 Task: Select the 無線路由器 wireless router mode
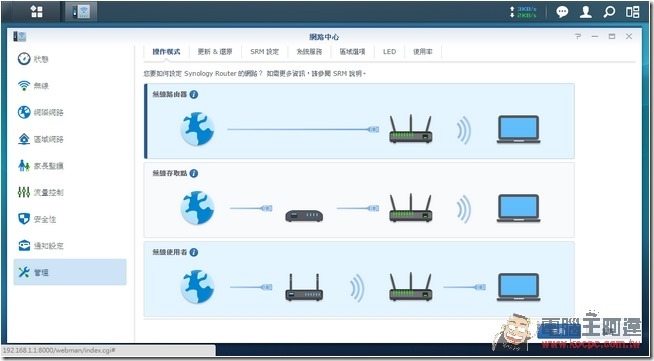tap(359, 121)
